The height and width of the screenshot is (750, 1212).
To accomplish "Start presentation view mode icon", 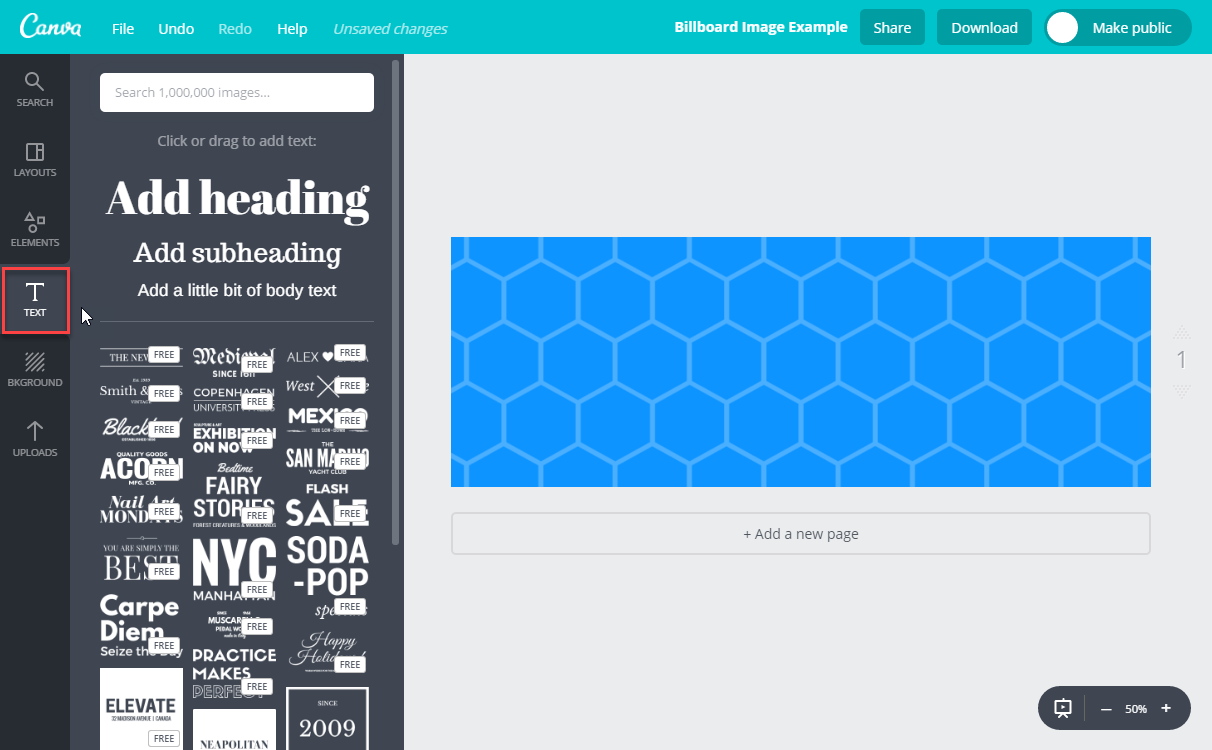I will pos(1063,708).
